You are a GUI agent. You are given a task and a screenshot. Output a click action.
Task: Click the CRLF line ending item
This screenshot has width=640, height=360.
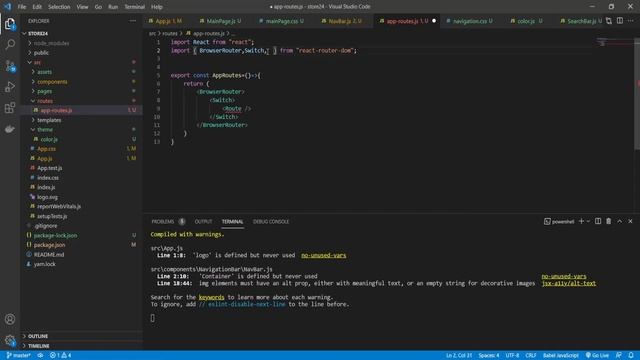[531, 356]
